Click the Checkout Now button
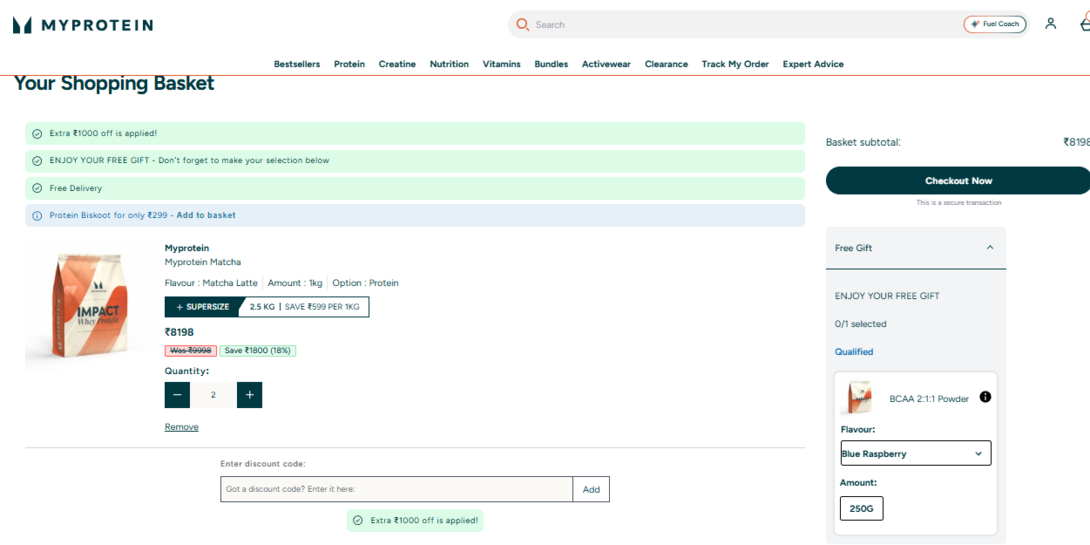1090x545 pixels. pyautogui.click(x=958, y=181)
